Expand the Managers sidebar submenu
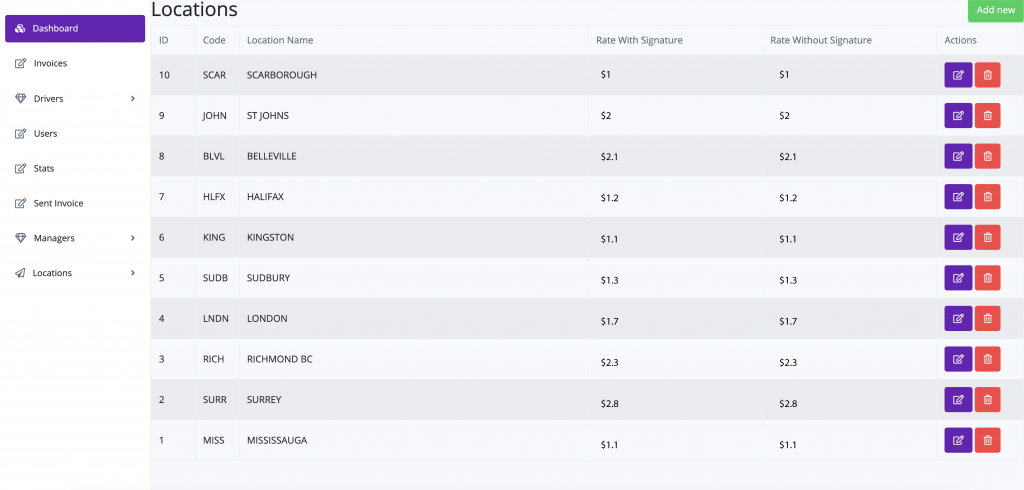 (75, 238)
